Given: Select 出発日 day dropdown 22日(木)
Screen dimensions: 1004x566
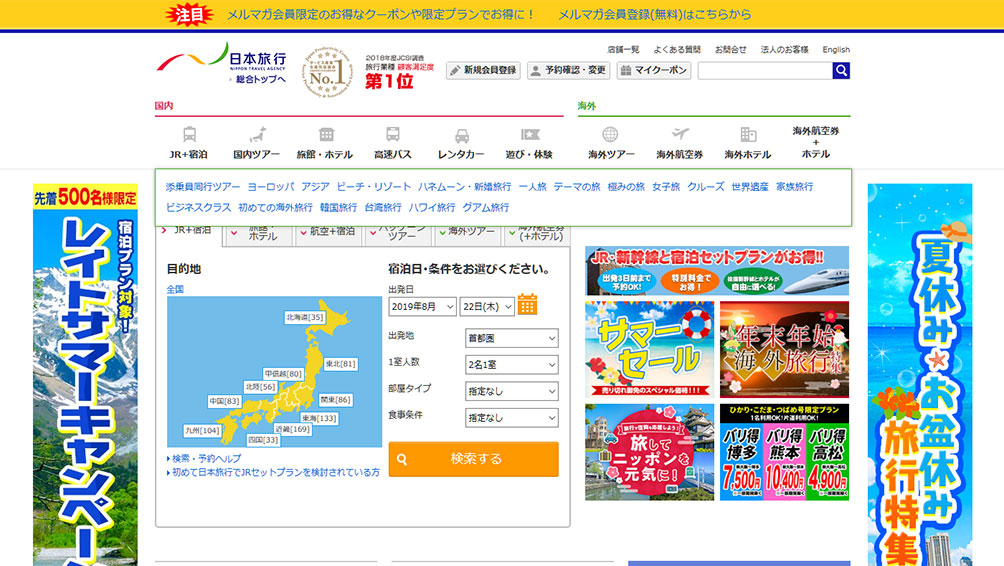Looking at the screenshot, I should click(487, 307).
